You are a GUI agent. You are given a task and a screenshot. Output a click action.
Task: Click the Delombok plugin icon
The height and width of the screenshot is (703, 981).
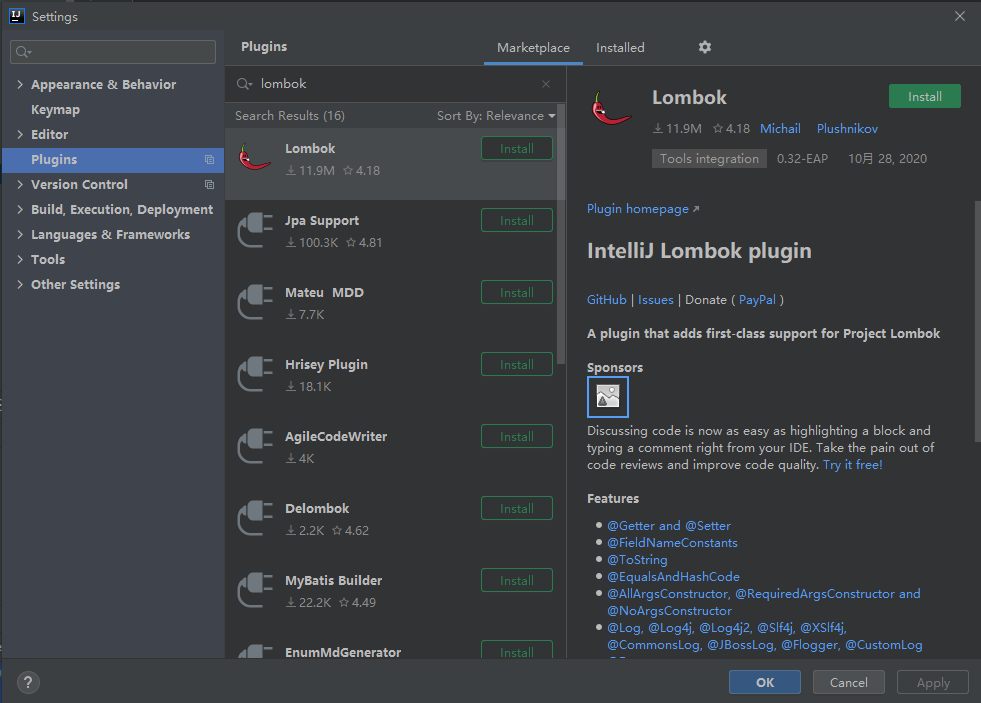click(x=255, y=518)
